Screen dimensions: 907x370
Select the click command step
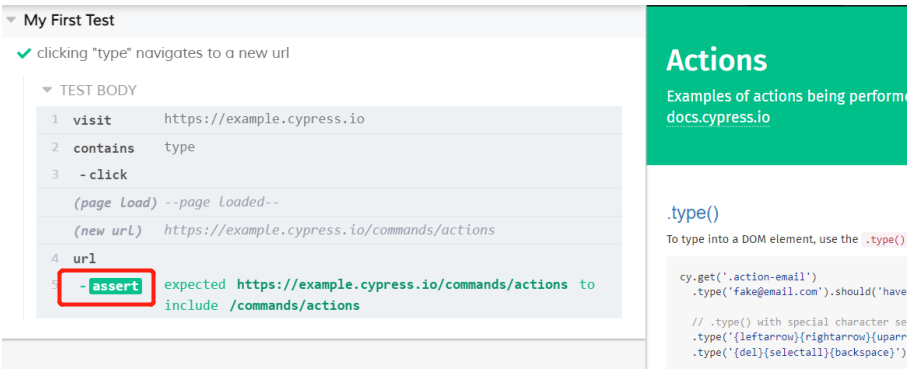point(329,175)
